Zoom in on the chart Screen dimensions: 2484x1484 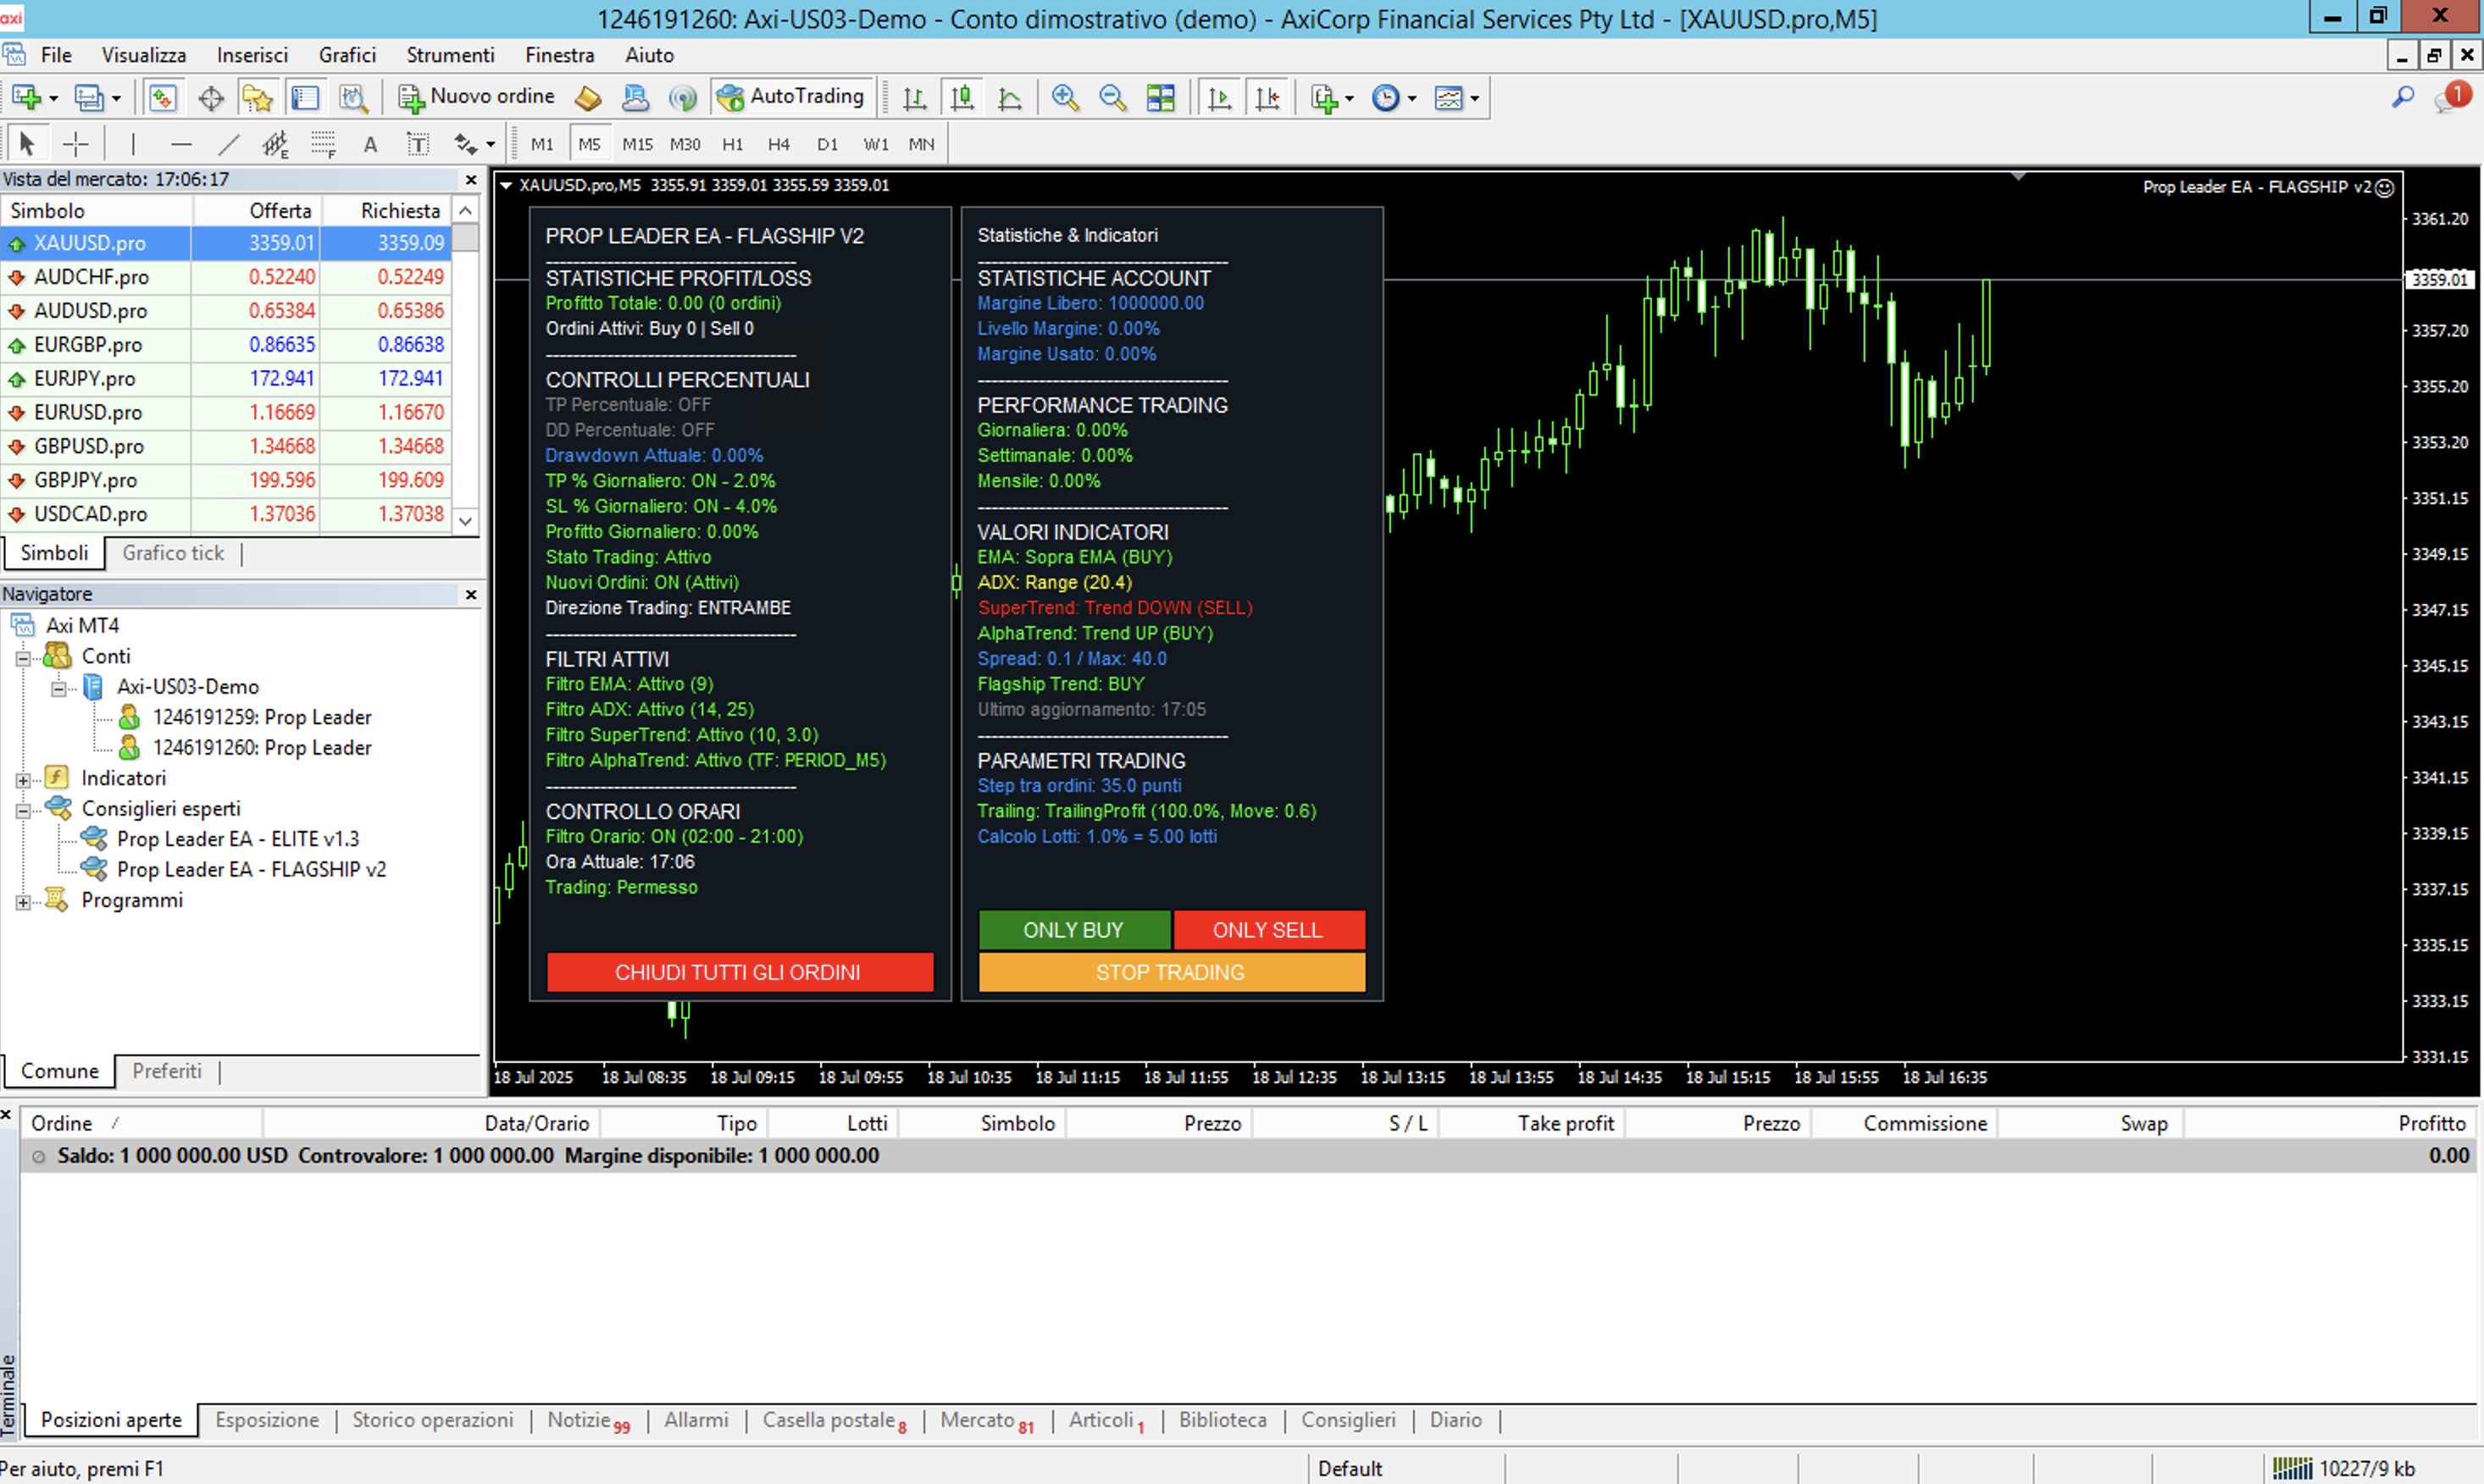point(1065,97)
